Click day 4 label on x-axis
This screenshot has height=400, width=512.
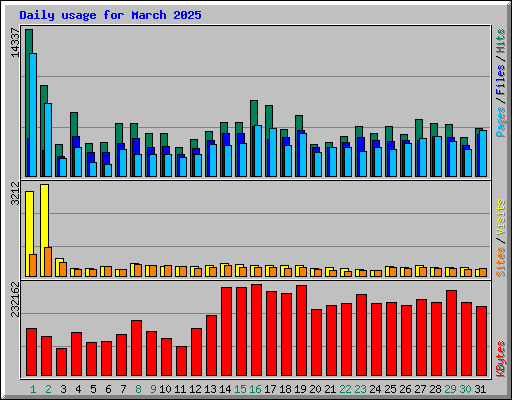coord(78,389)
